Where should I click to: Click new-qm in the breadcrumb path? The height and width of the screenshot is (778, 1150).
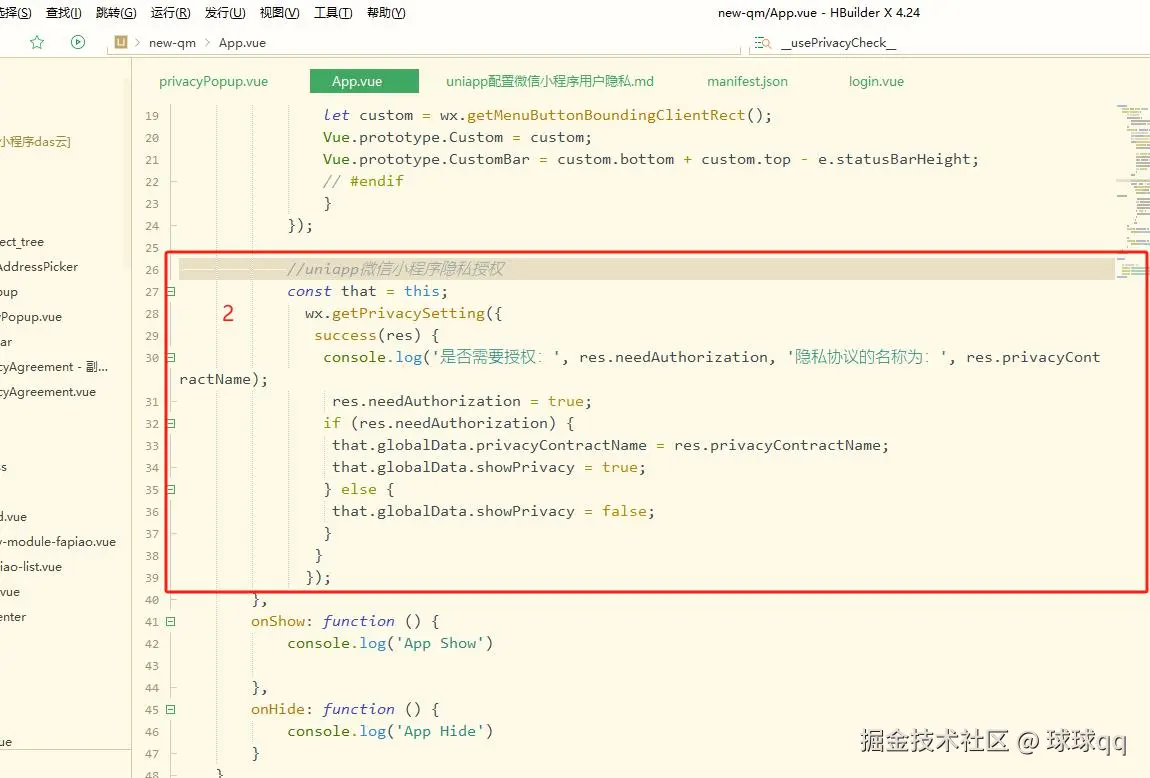click(x=172, y=43)
